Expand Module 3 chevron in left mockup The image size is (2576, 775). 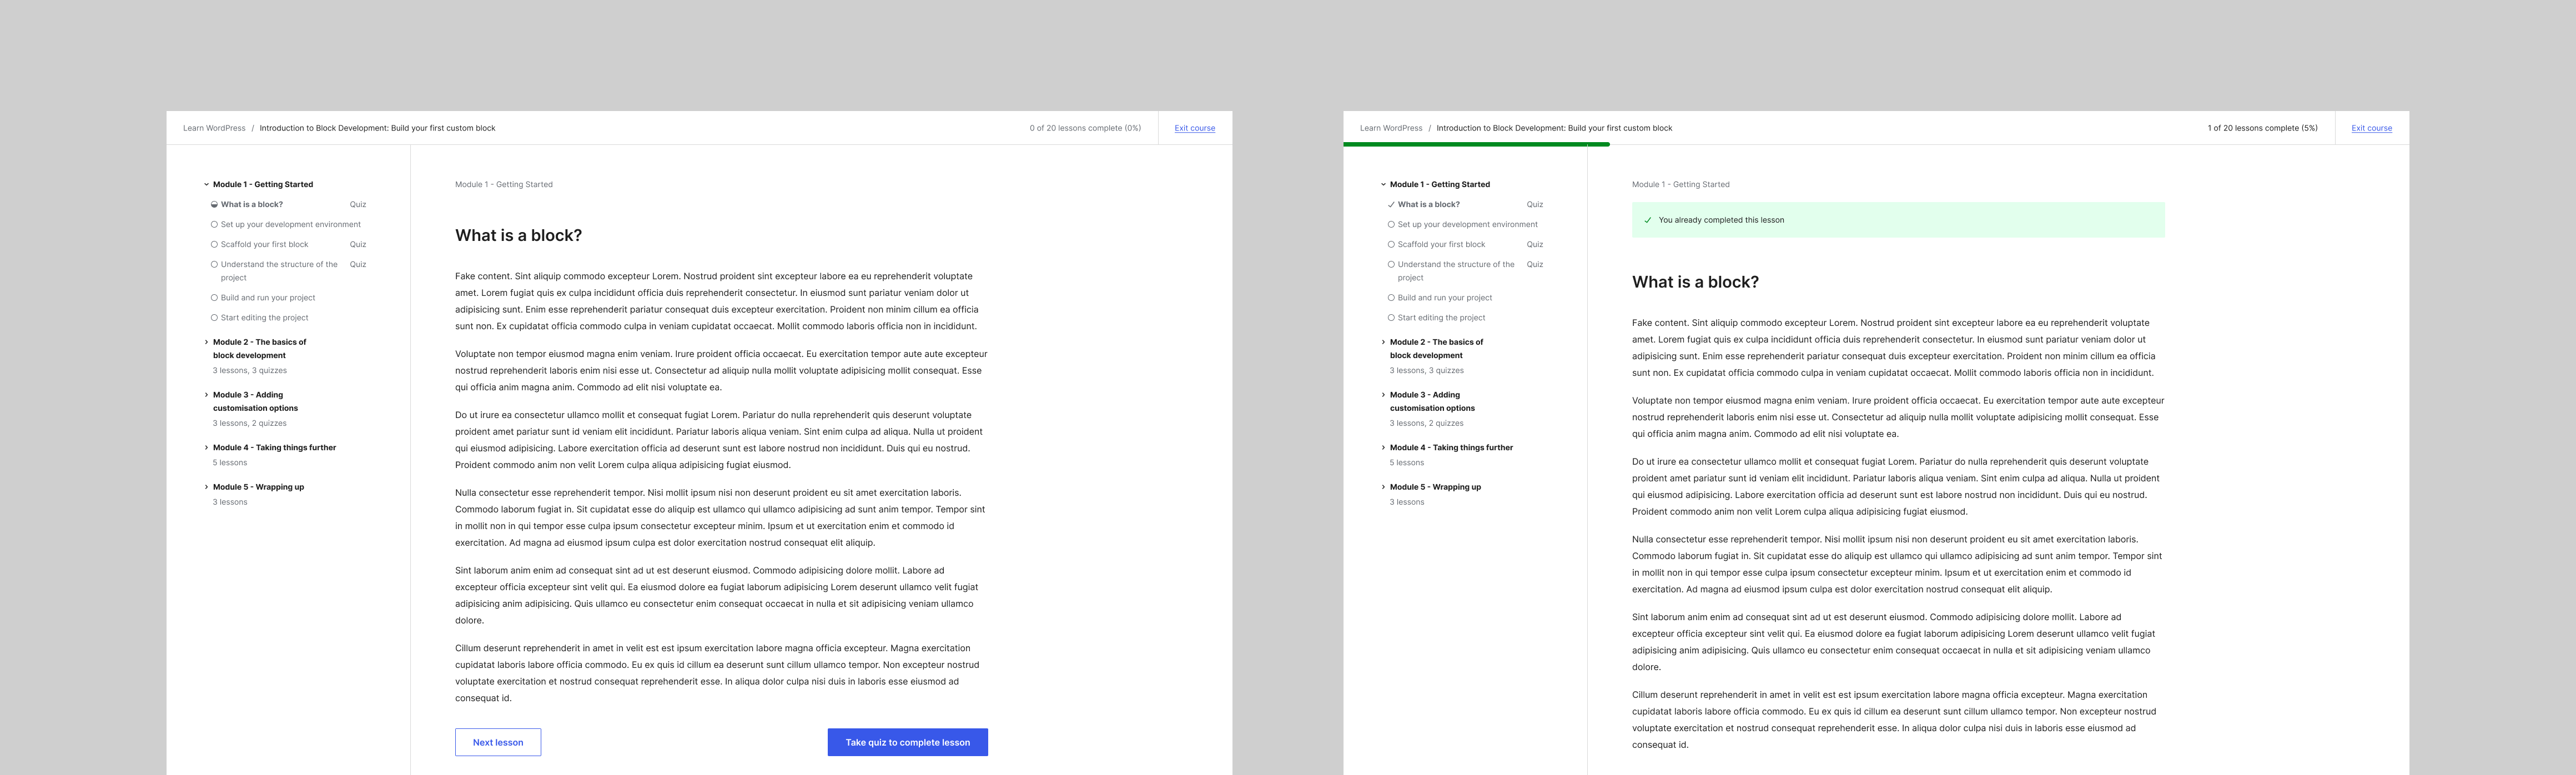coord(206,395)
